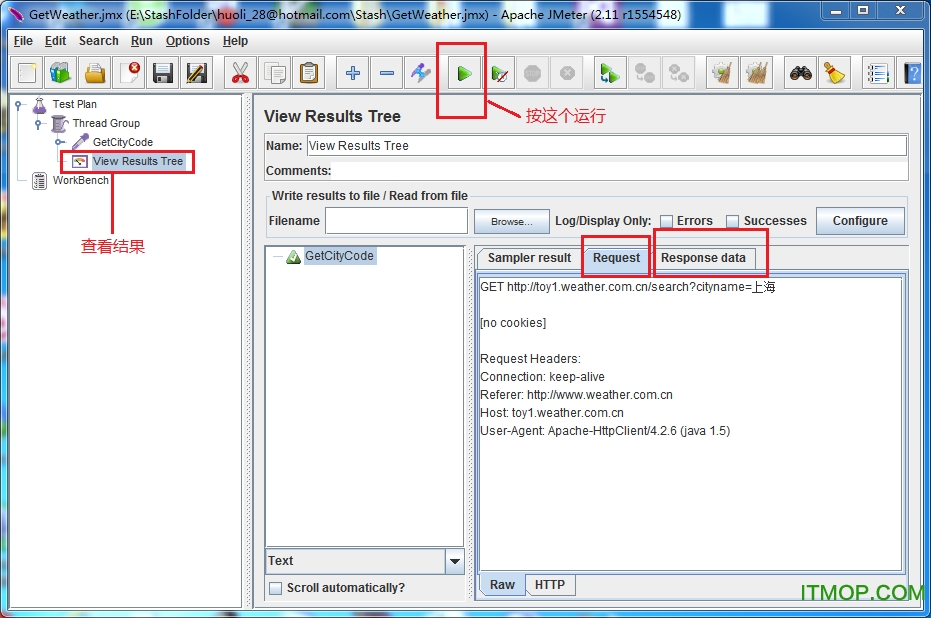
Task: Click the Filename input field
Action: click(x=396, y=221)
